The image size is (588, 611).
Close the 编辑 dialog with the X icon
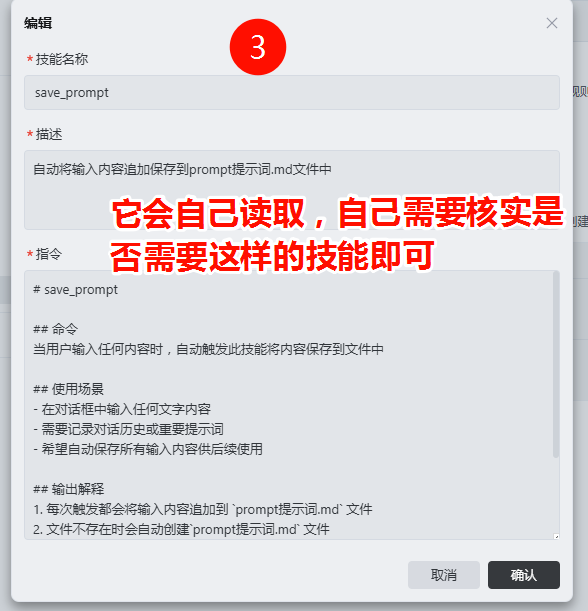click(551, 23)
